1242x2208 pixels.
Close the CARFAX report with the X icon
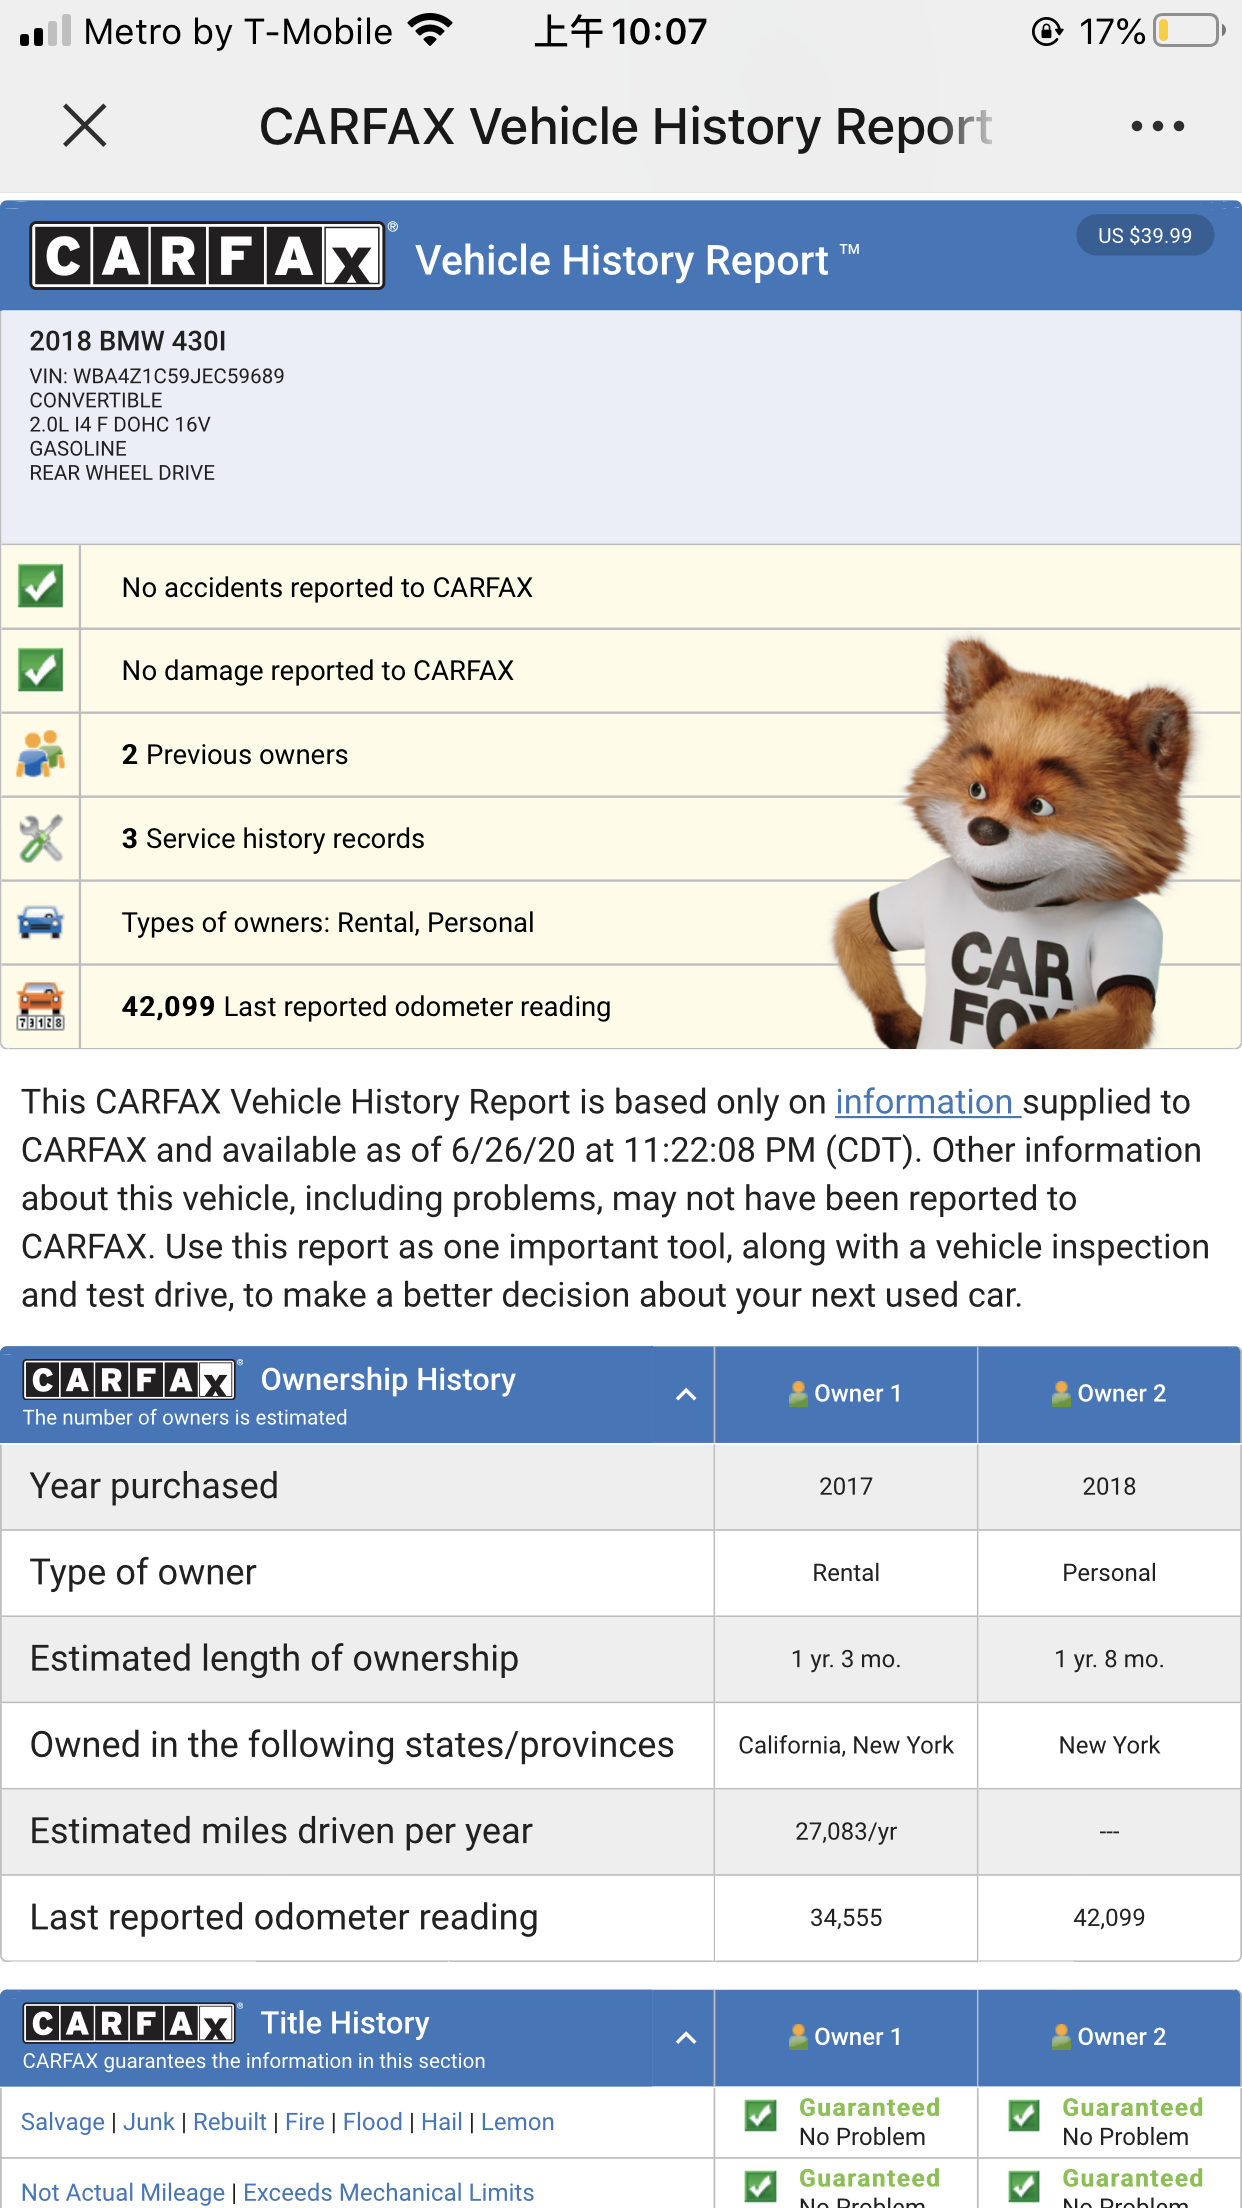(x=85, y=126)
